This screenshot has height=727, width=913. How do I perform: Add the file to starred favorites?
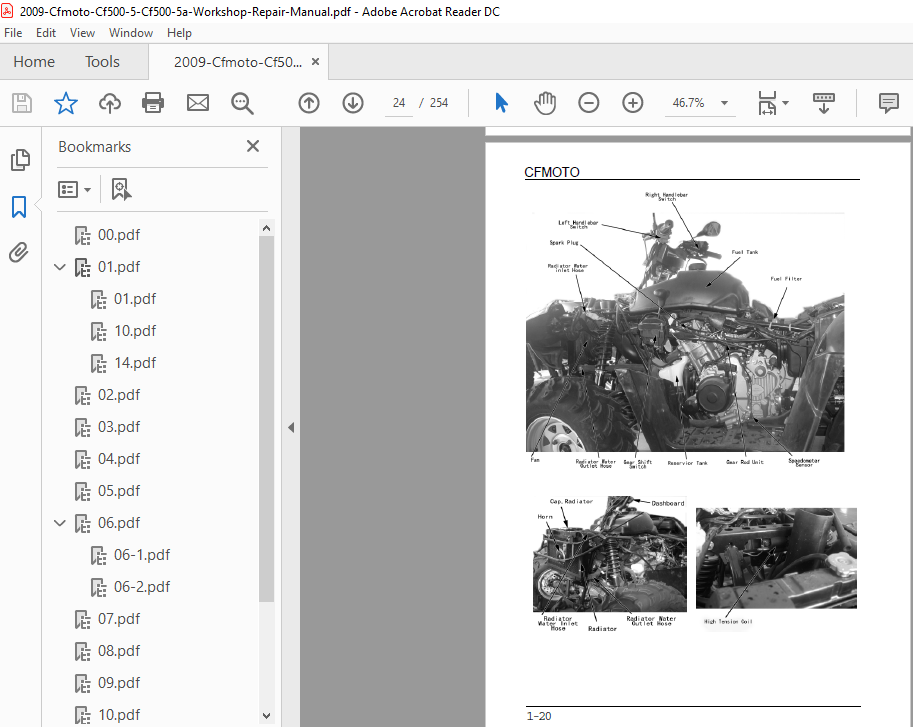coord(66,103)
